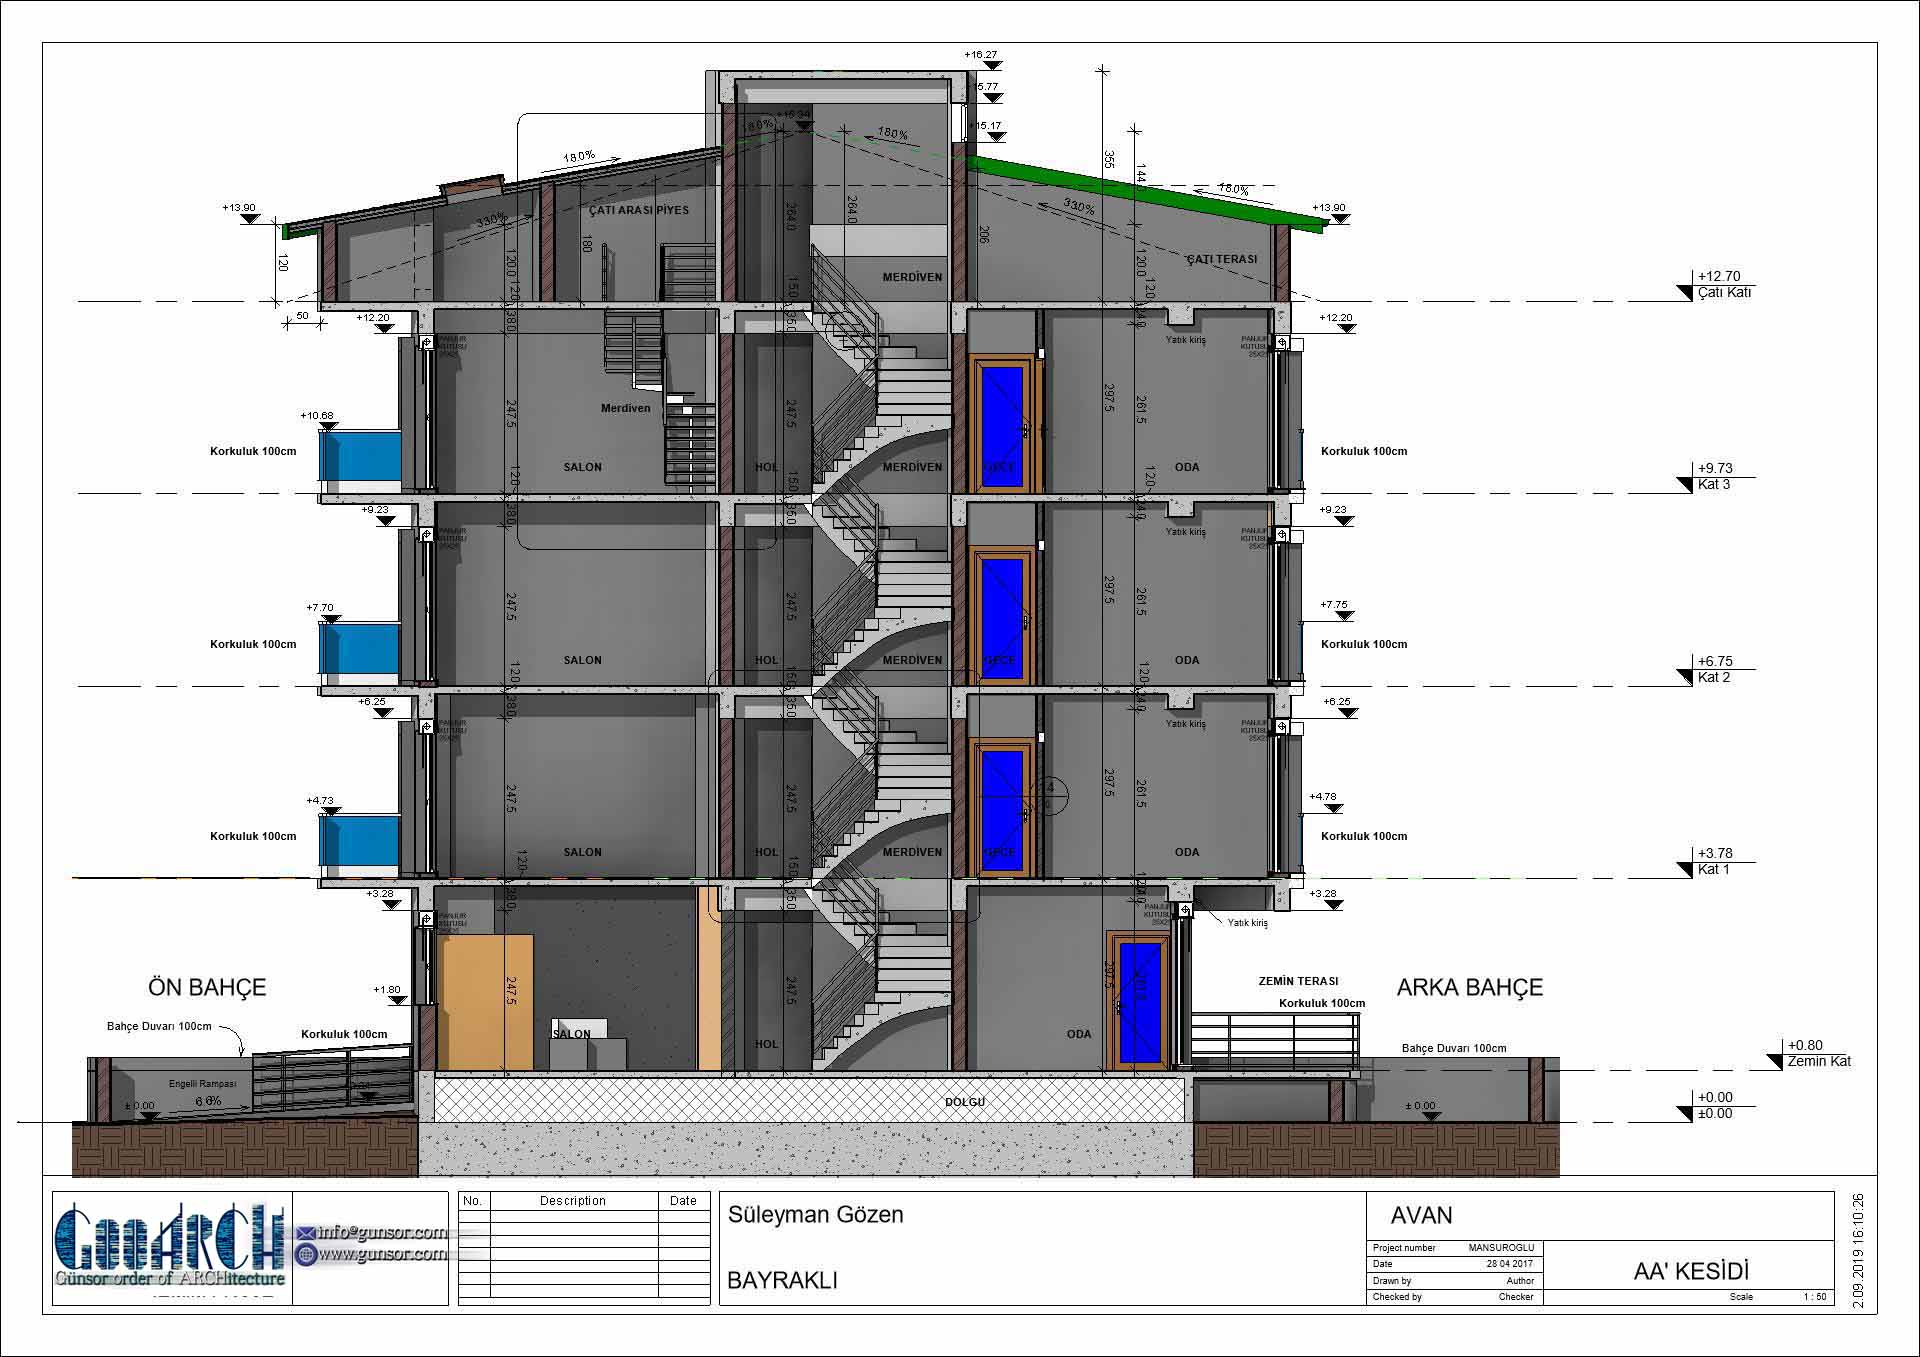The width and height of the screenshot is (1920, 1357).
Task: Click the ÇATI TERASI room label
Action: [x=1221, y=259]
